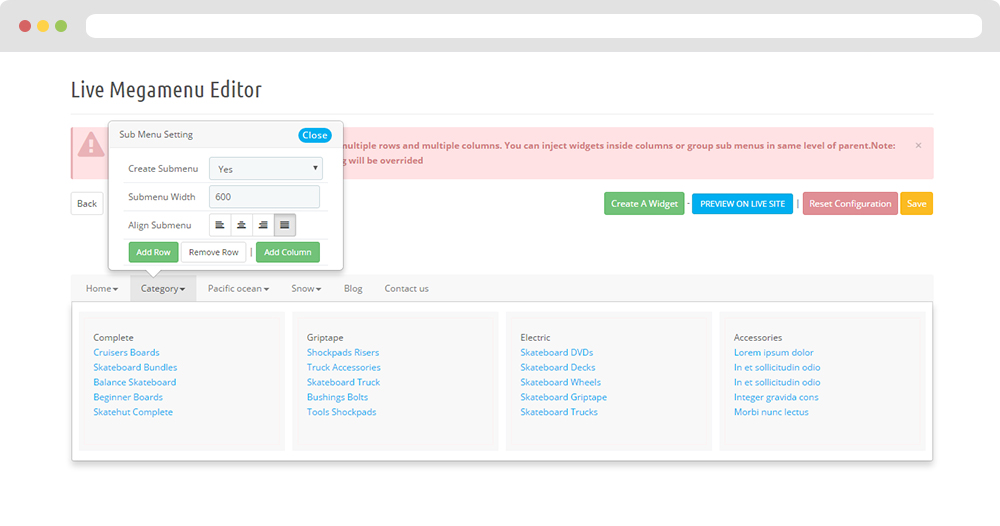The height and width of the screenshot is (526, 1000).
Task: Open the Create Submenu dropdown
Action: tap(266, 169)
